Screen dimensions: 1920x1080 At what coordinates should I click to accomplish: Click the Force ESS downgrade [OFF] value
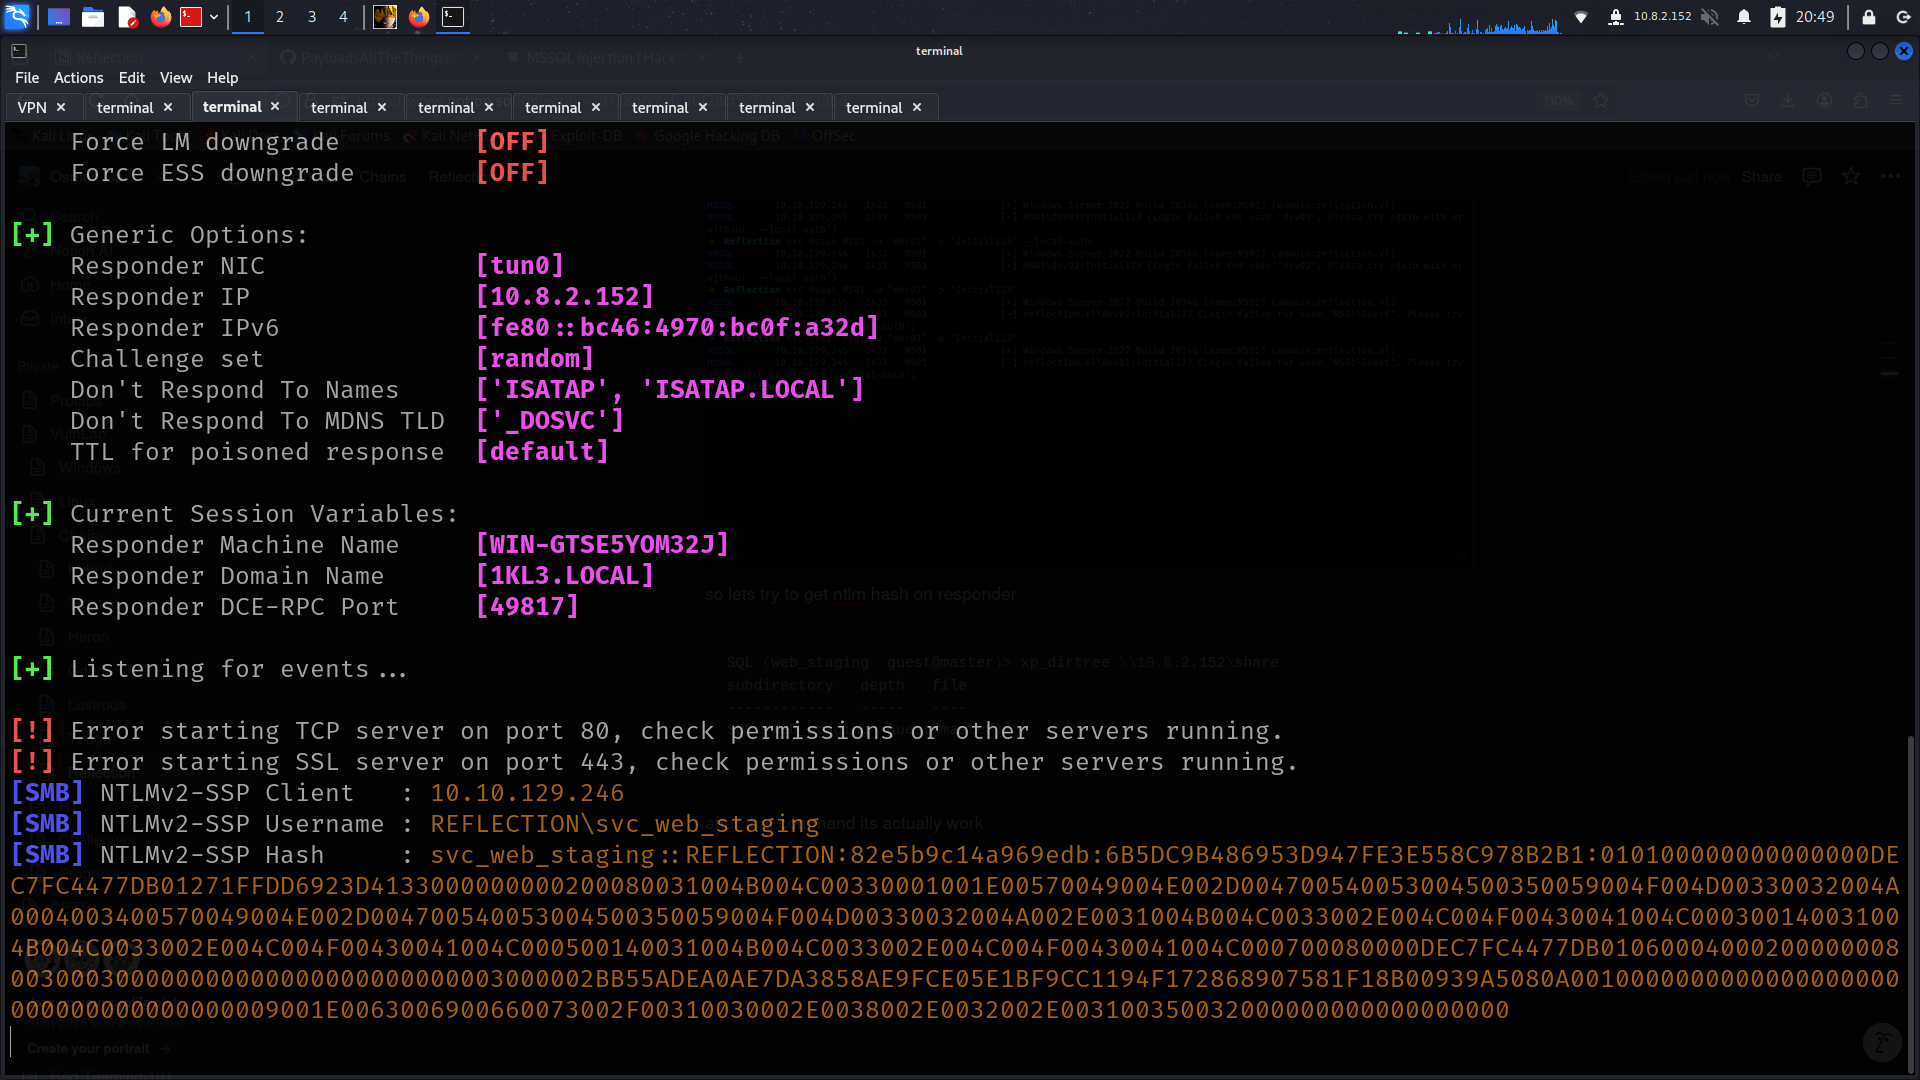pyautogui.click(x=513, y=172)
